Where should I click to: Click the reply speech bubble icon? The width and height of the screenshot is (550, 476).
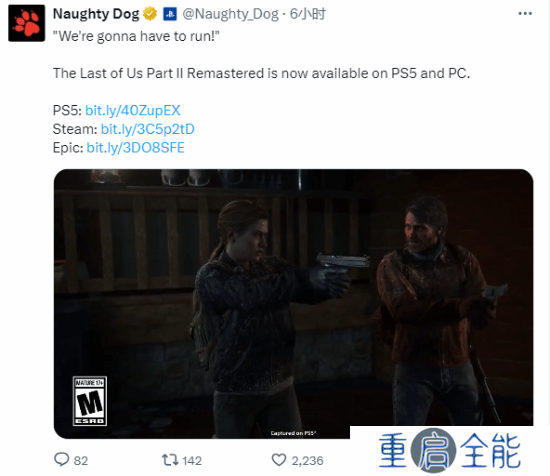coord(62,460)
